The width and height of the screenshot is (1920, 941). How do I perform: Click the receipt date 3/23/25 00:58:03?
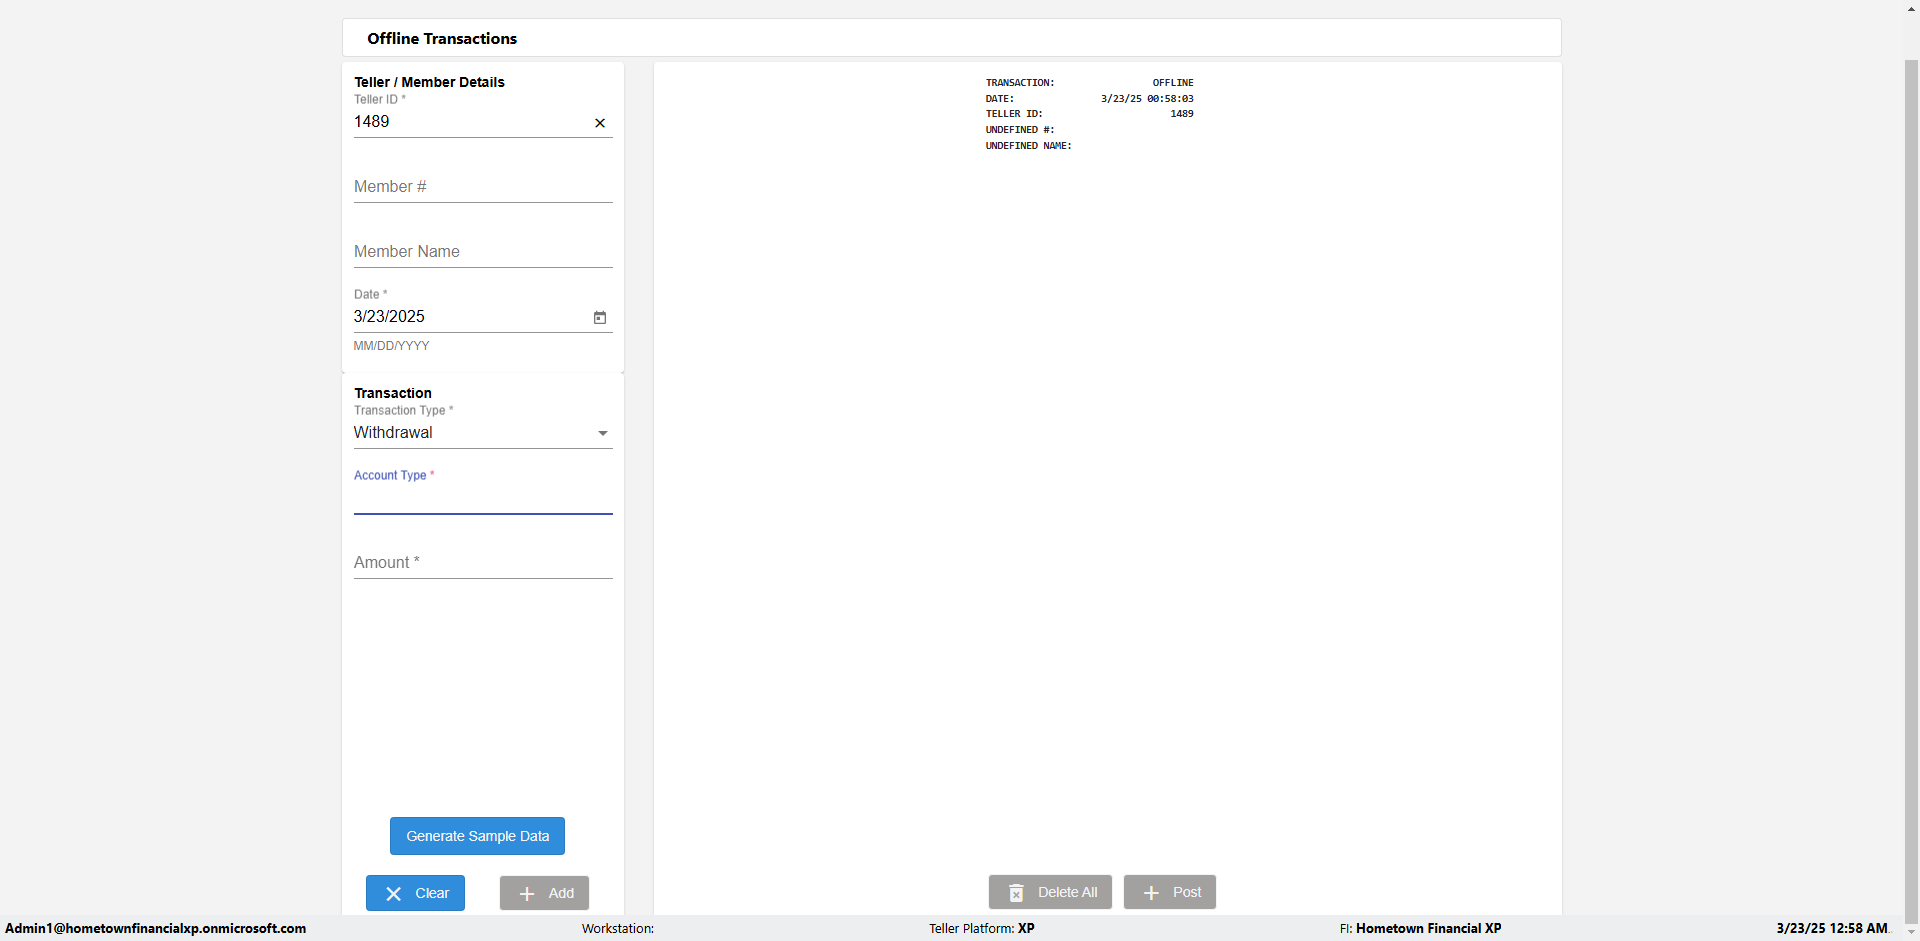1147,99
